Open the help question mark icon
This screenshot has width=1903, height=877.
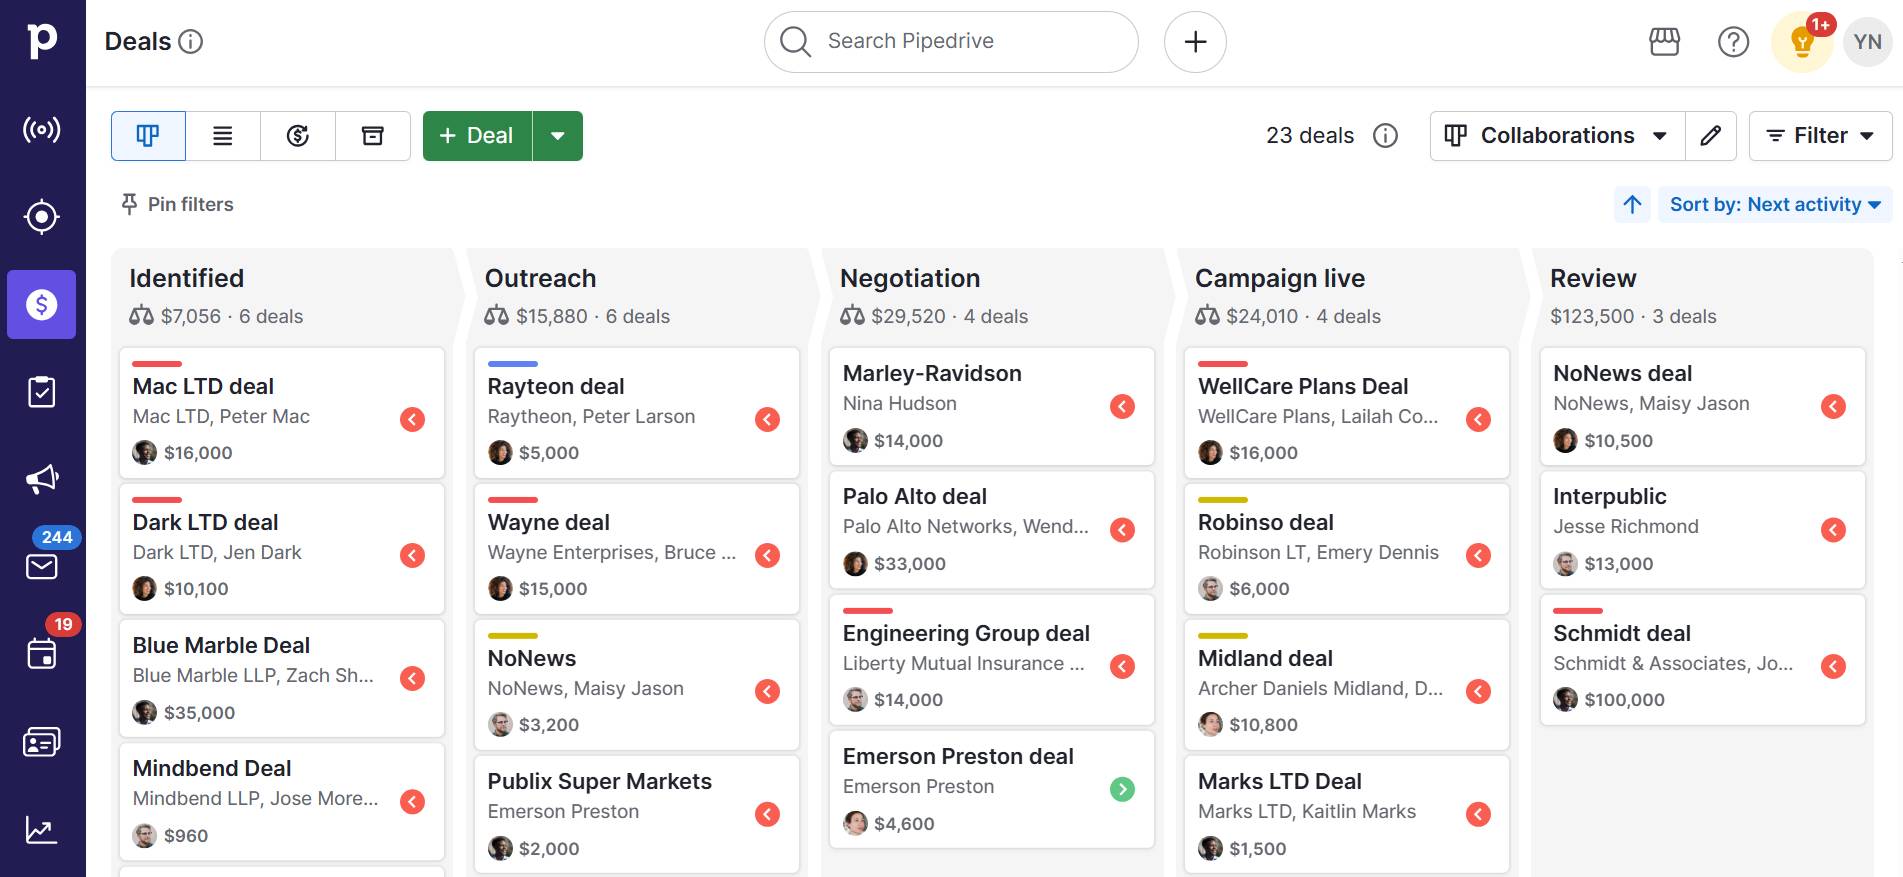pyautogui.click(x=1733, y=41)
